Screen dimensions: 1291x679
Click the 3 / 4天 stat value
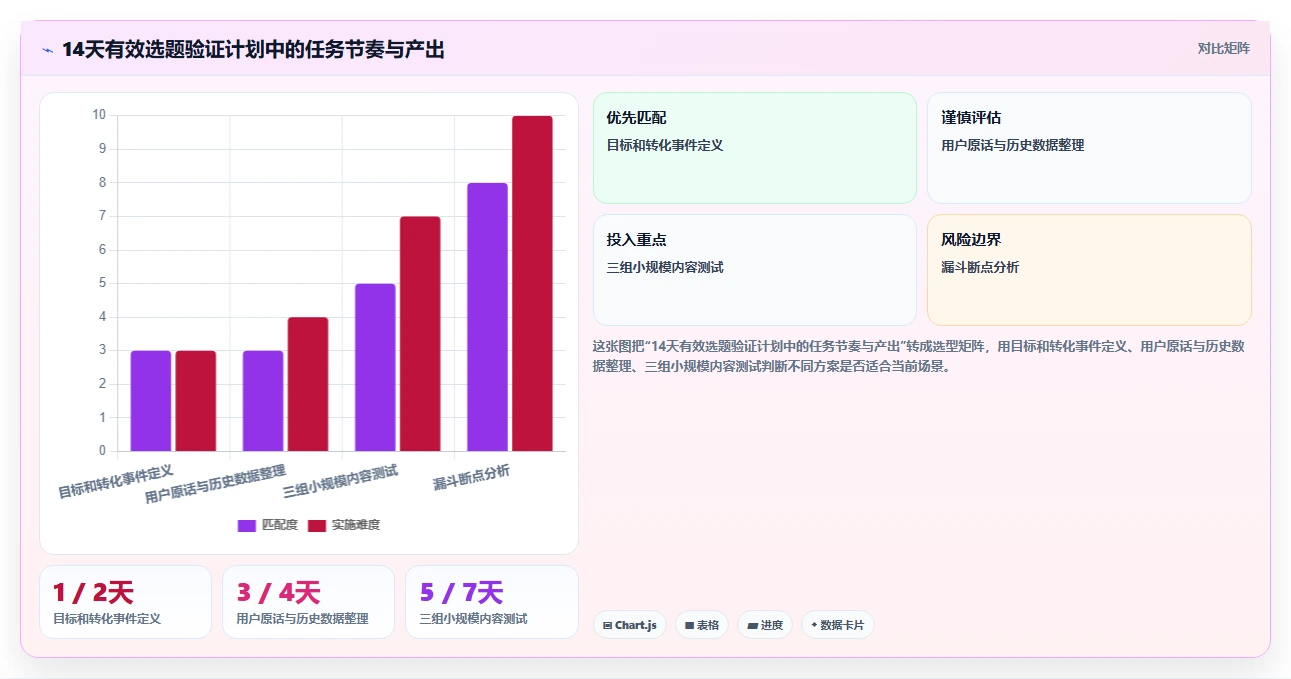[x=278, y=593]
